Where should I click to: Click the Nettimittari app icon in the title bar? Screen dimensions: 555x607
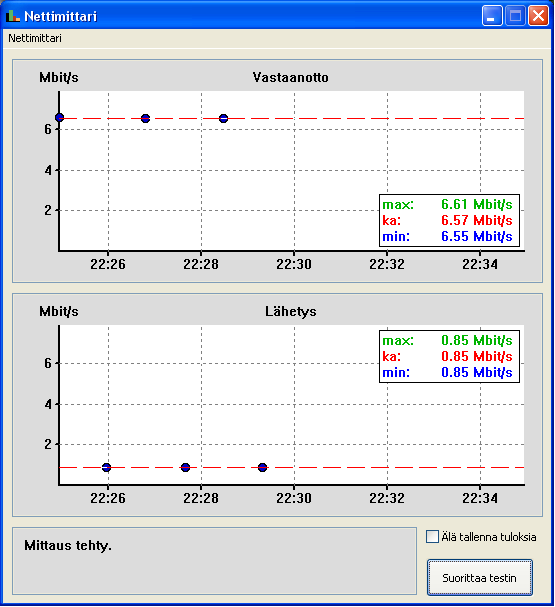[x=13, y=16]
